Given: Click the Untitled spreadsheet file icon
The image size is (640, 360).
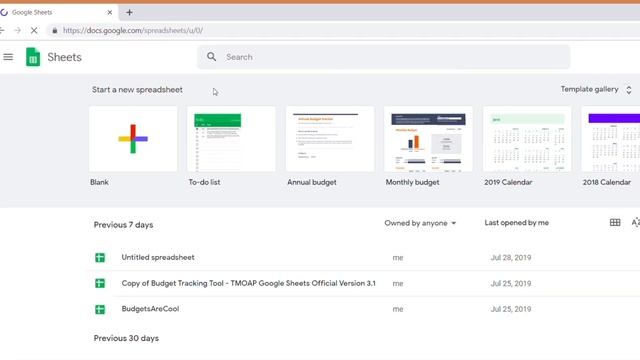Looking at the screenshot, I should [x=100, y=258].
